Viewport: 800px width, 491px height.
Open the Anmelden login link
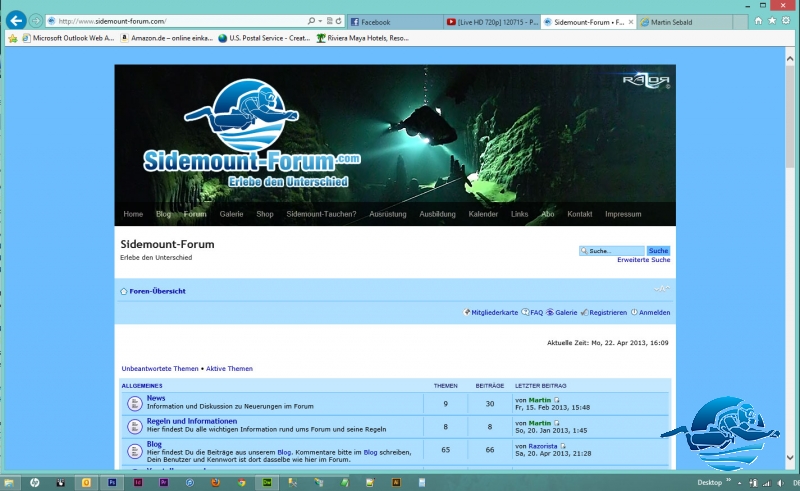(x=654, y=312)
